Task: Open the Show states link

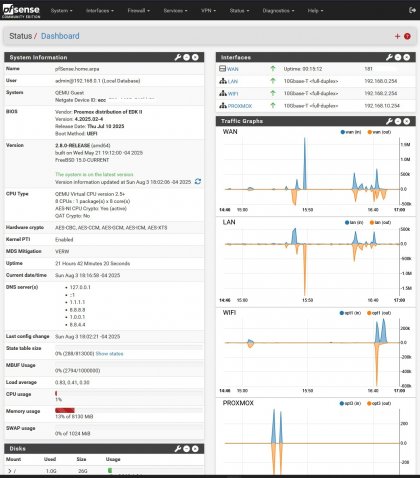Action: (109, 354)
